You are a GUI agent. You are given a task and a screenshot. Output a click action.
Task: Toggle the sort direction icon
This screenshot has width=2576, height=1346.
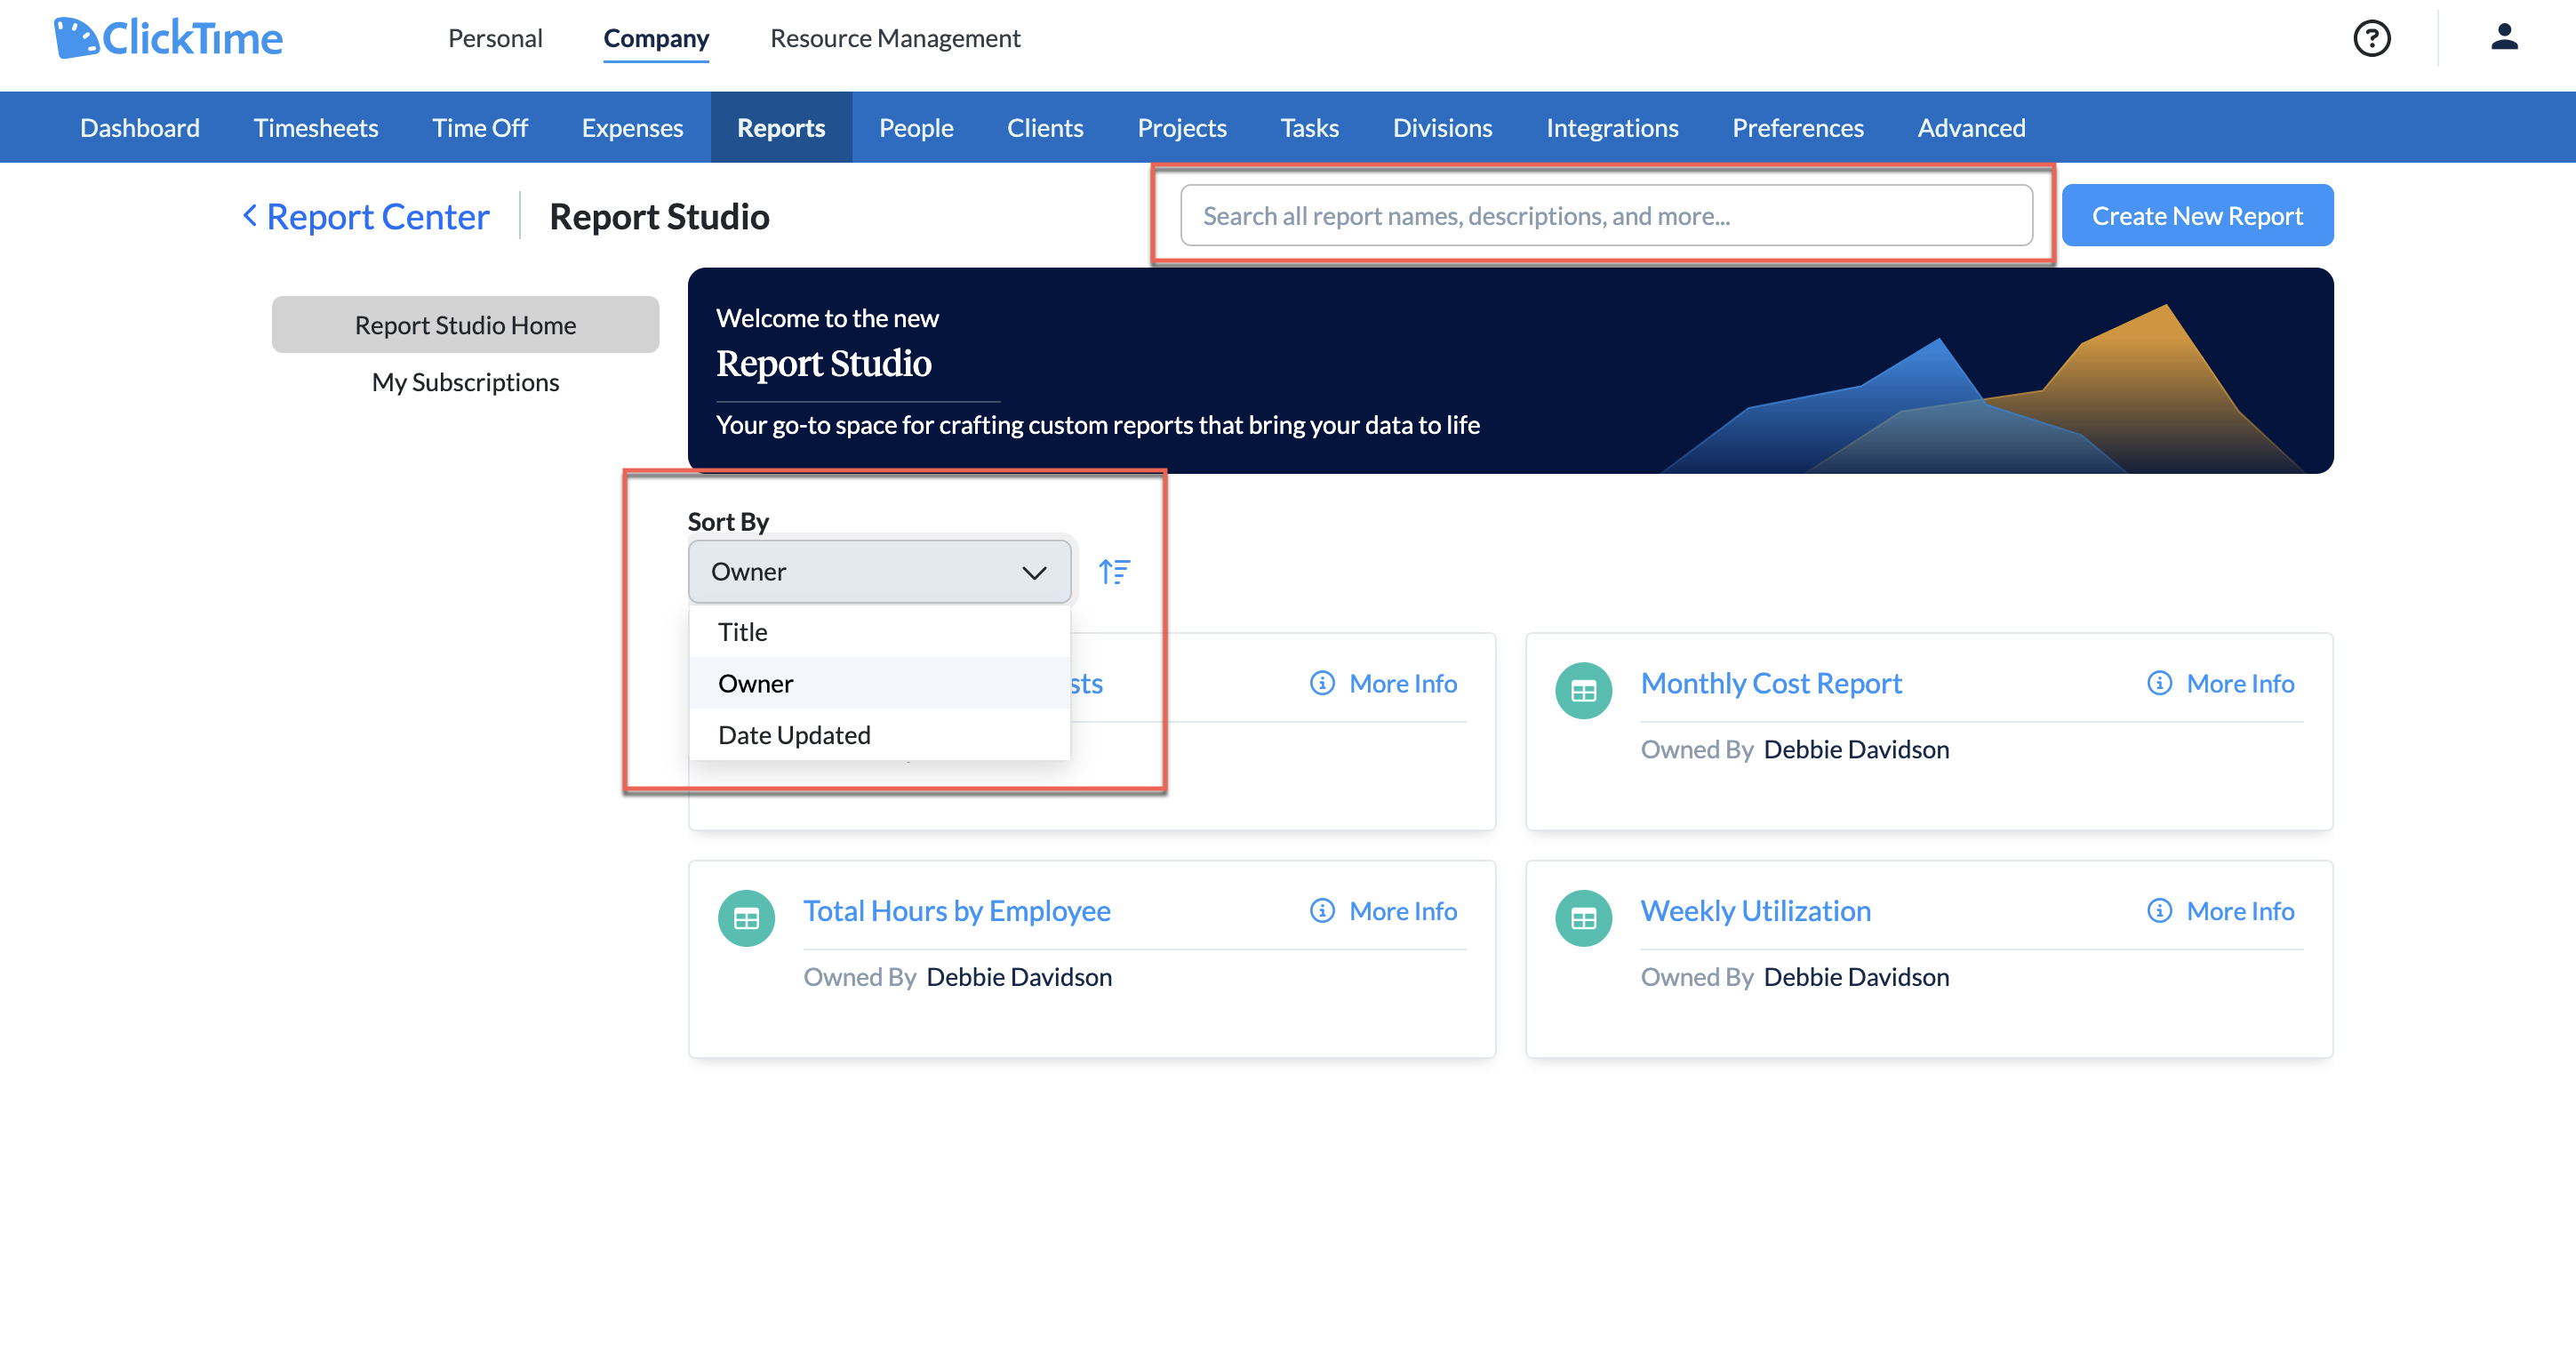coord(1114,571)
